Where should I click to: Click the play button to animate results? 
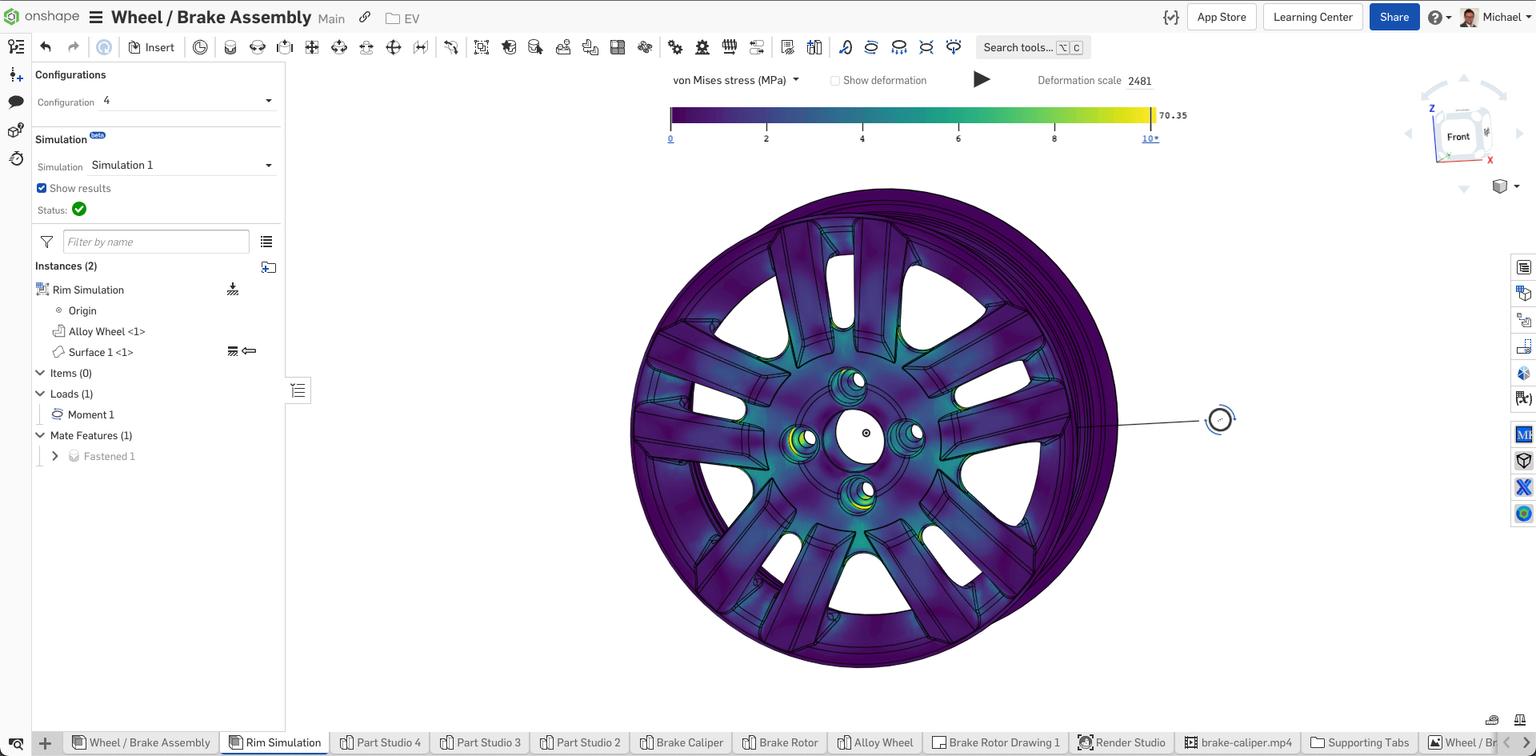pyautogui.click(x=981, y=79)
